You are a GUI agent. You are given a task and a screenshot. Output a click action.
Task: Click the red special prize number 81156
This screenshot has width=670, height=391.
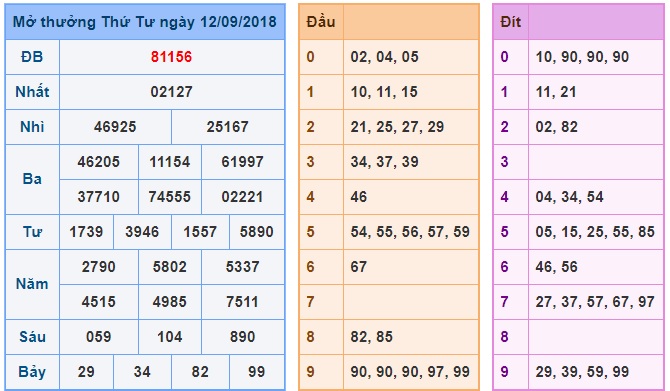click(171, 57)
